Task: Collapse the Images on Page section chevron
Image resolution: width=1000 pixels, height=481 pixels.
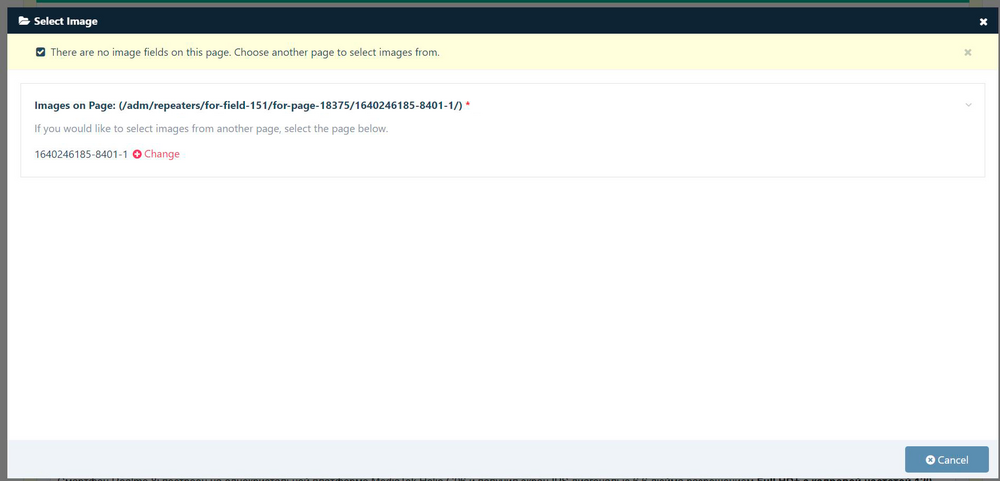Action: 968,105
